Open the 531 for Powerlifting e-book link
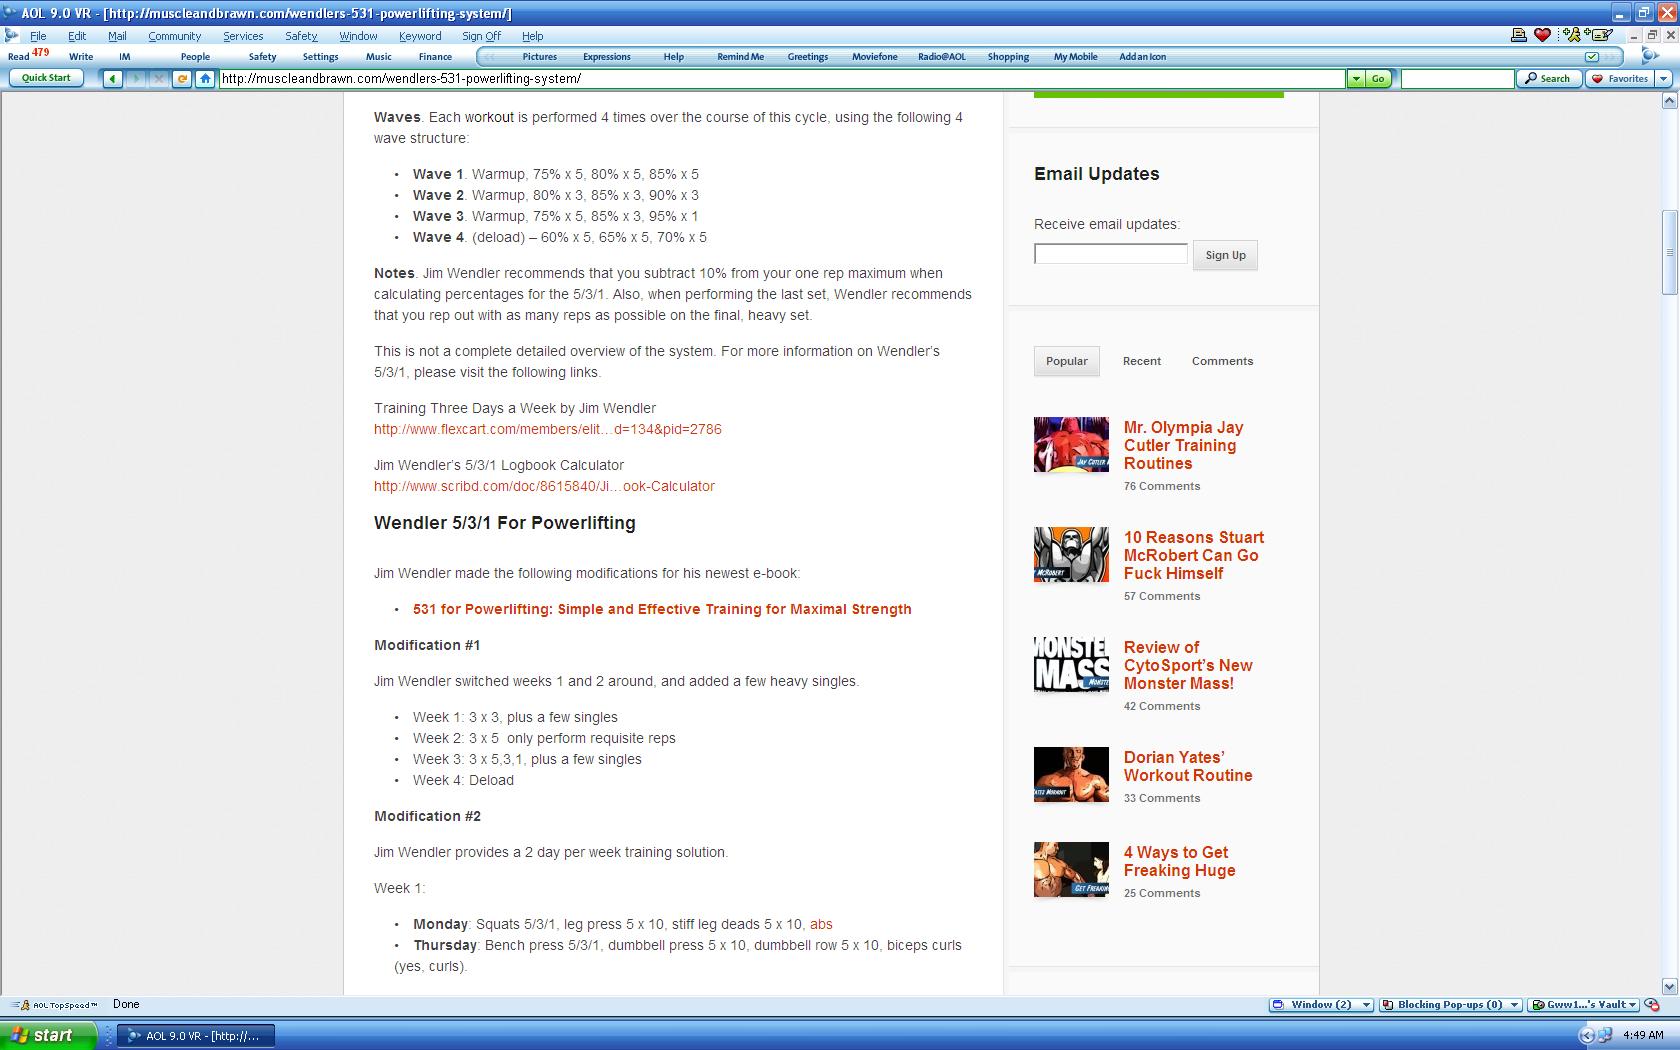1680x1050 pixels. point(662,609)
